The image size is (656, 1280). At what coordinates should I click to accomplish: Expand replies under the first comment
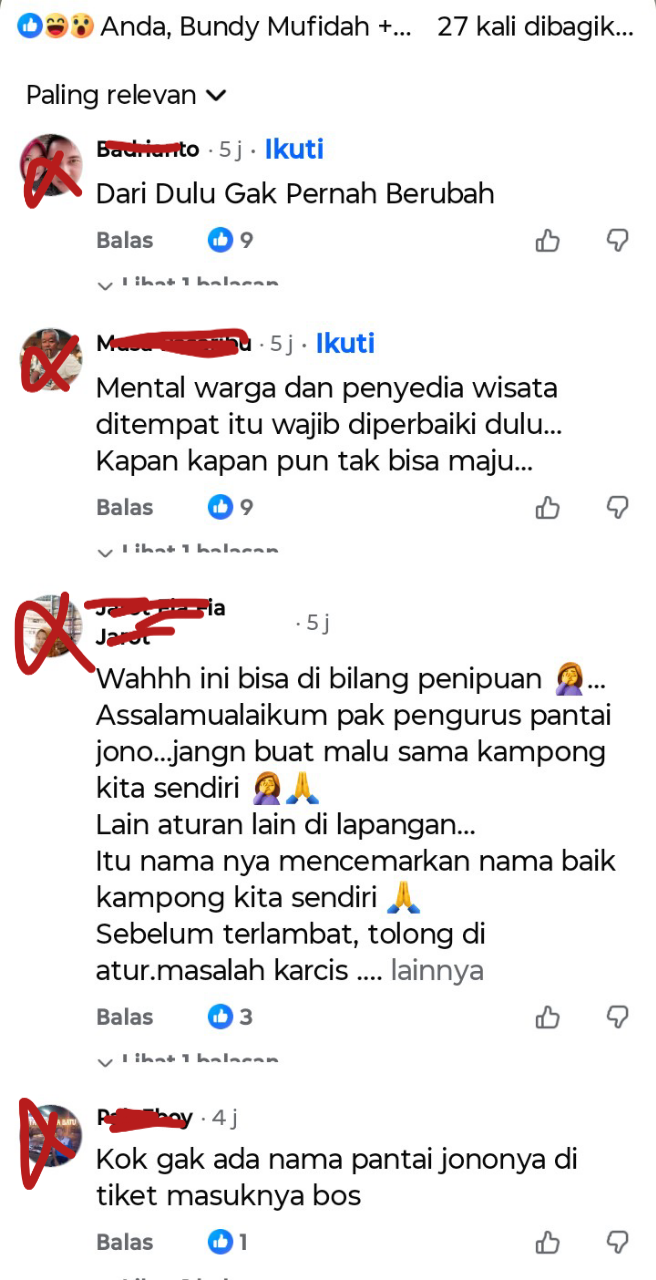[x=187, y=283]
